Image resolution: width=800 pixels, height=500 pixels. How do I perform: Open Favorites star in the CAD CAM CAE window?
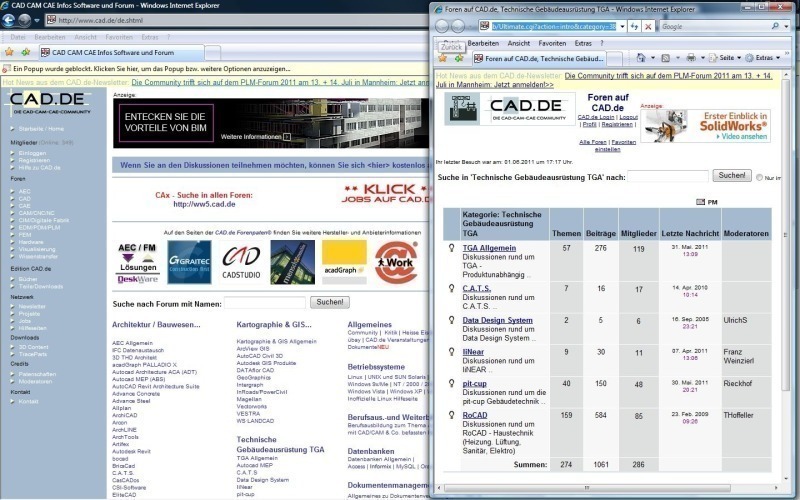(9, 52)
